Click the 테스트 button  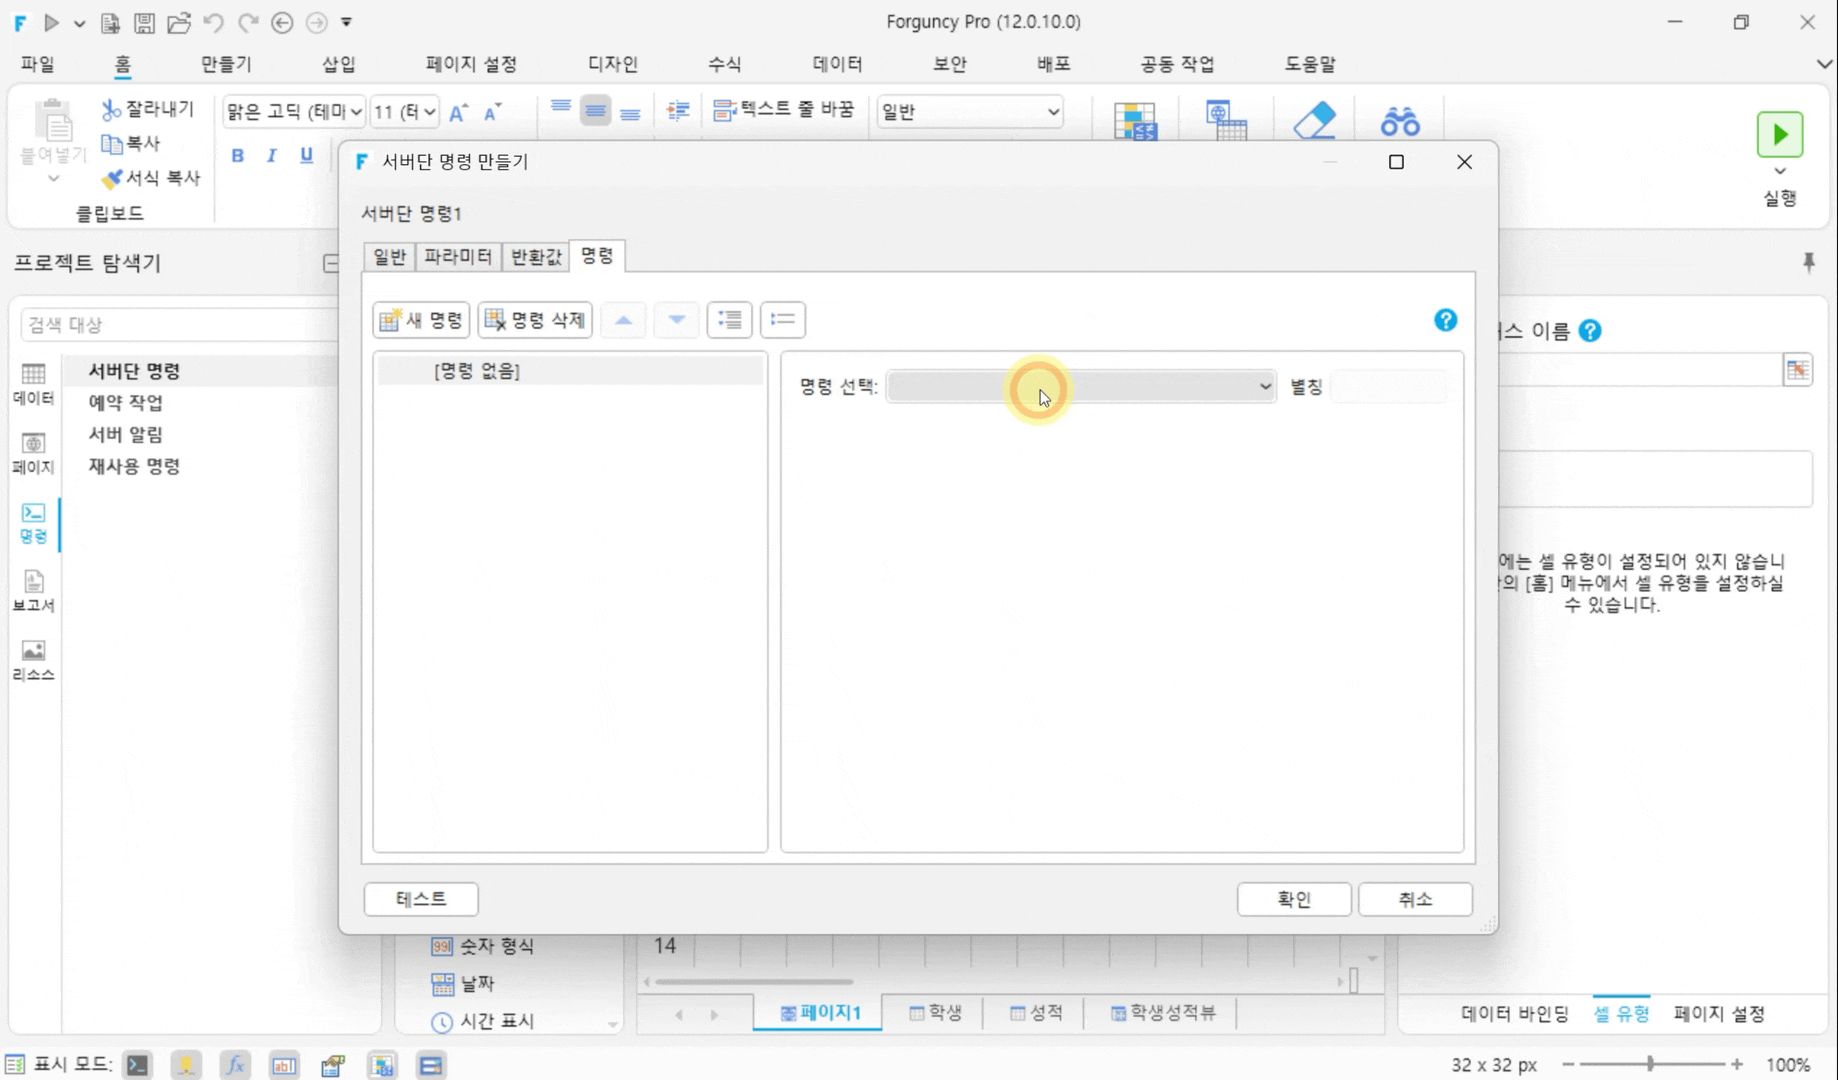(x=421, y=899)
